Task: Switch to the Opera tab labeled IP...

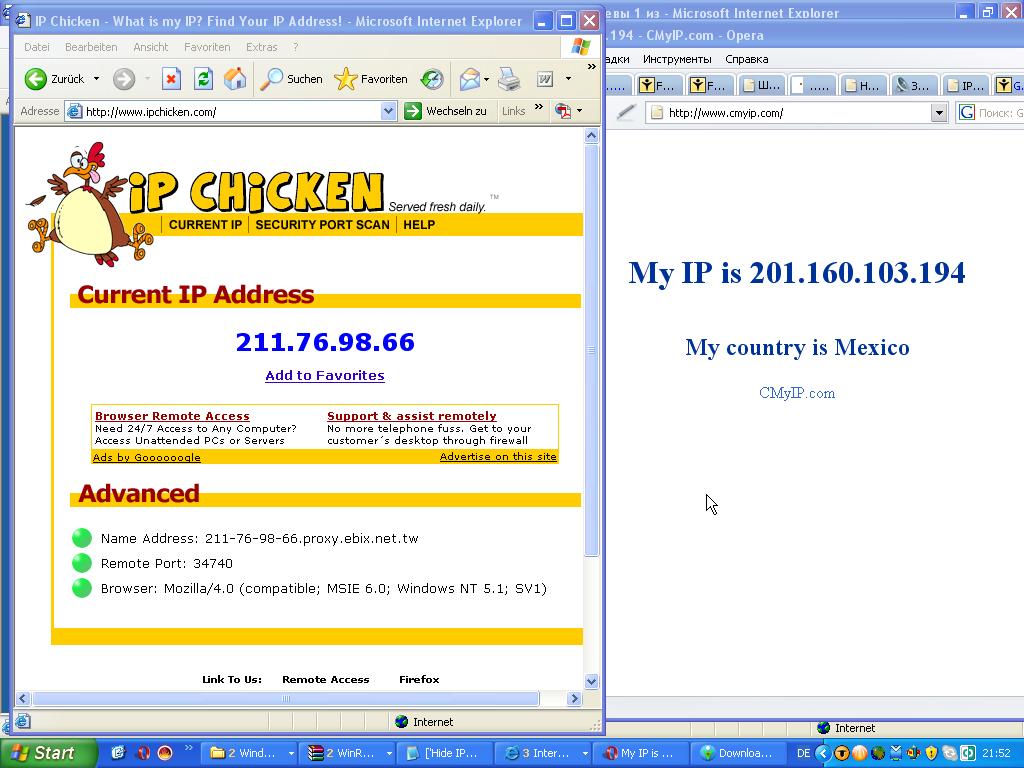Action: tap(965, 85)
